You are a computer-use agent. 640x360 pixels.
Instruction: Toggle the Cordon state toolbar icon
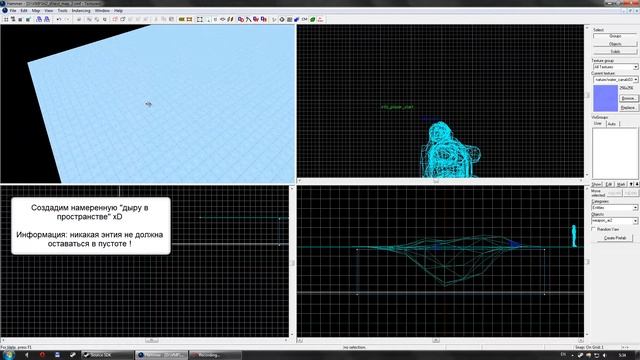click(182, 19)
